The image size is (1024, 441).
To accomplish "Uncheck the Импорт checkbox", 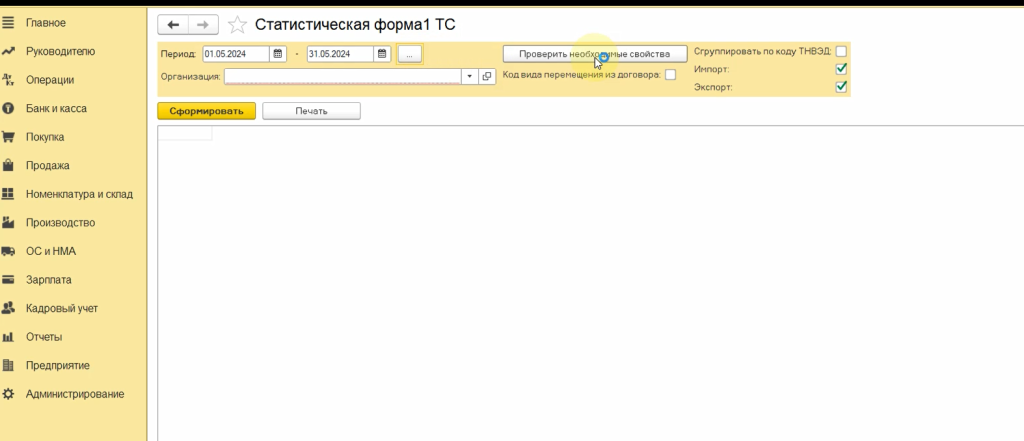I will 841,69.
